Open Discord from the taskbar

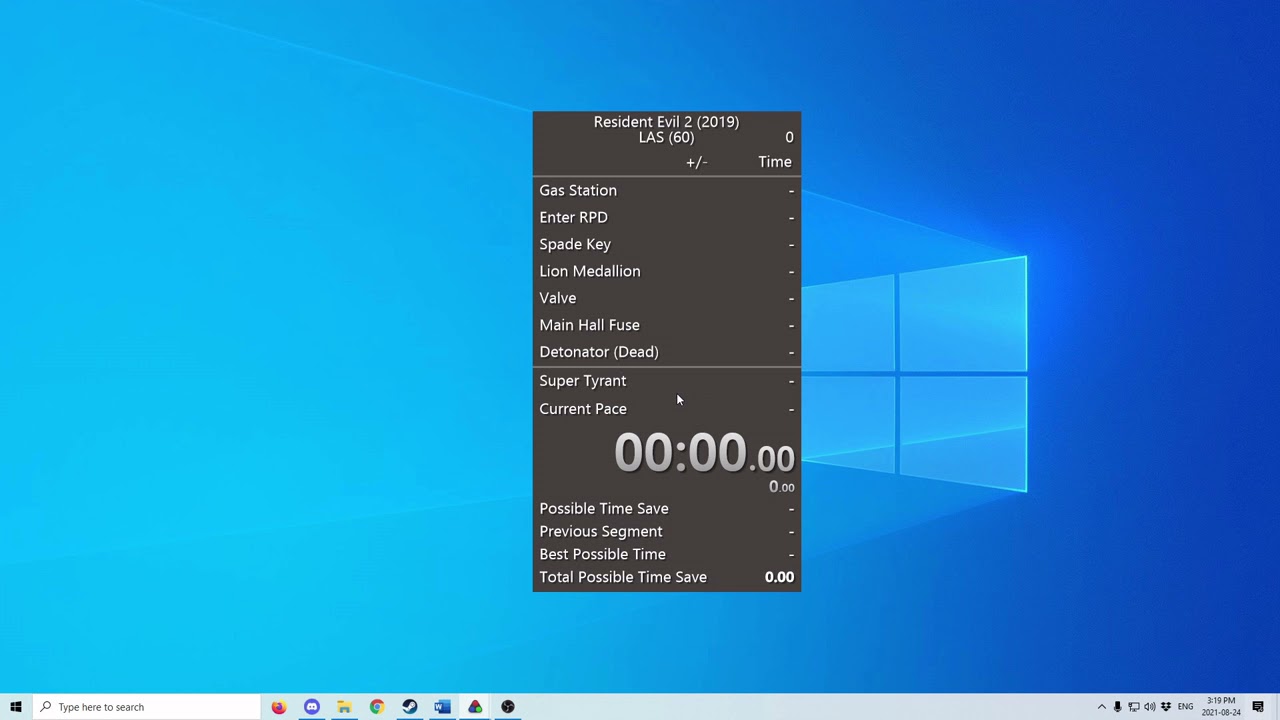[312, 707]
